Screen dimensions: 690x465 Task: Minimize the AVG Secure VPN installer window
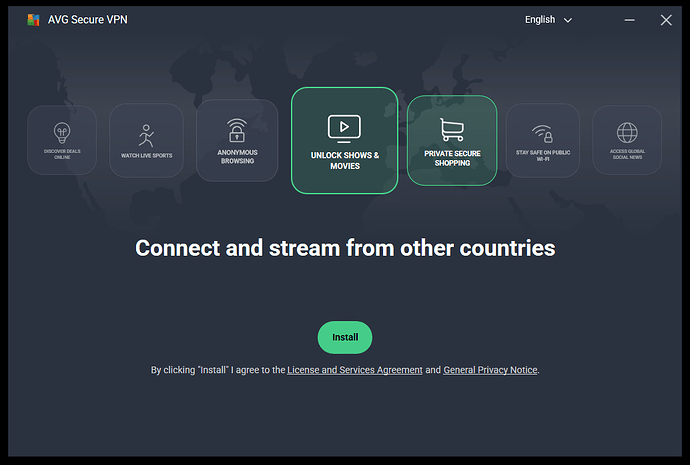(630, 20)
